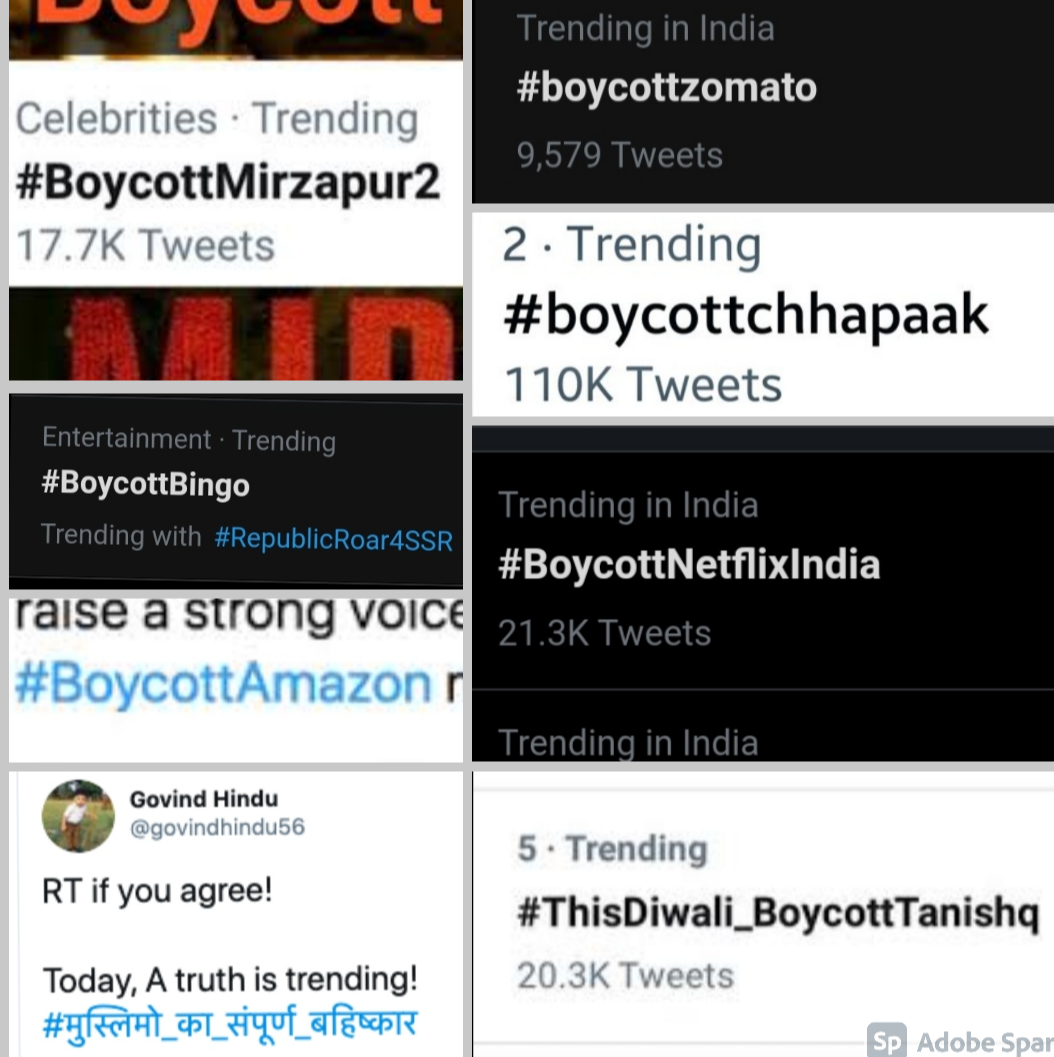
Task: Open #boycottzomato trending hashtag
Action: 666,88
